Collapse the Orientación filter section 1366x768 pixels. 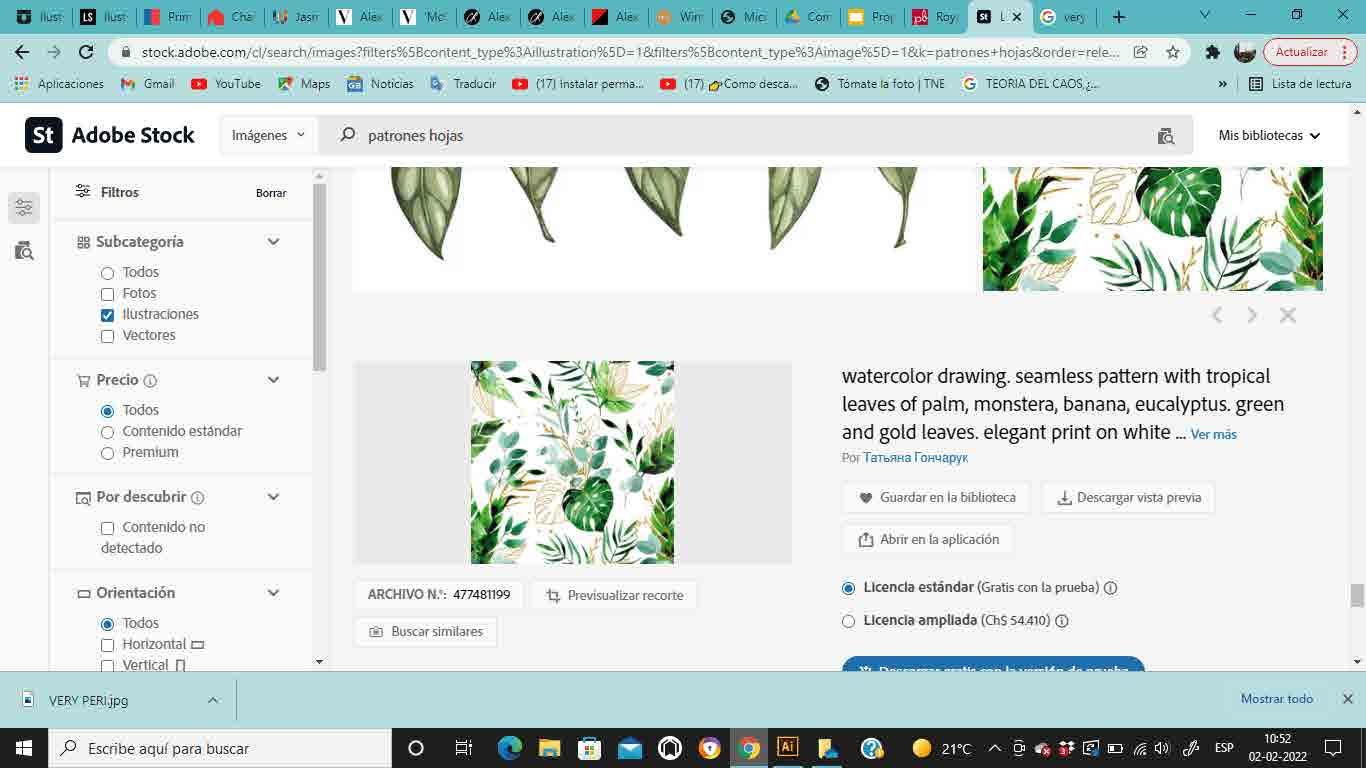pos(273,593)
